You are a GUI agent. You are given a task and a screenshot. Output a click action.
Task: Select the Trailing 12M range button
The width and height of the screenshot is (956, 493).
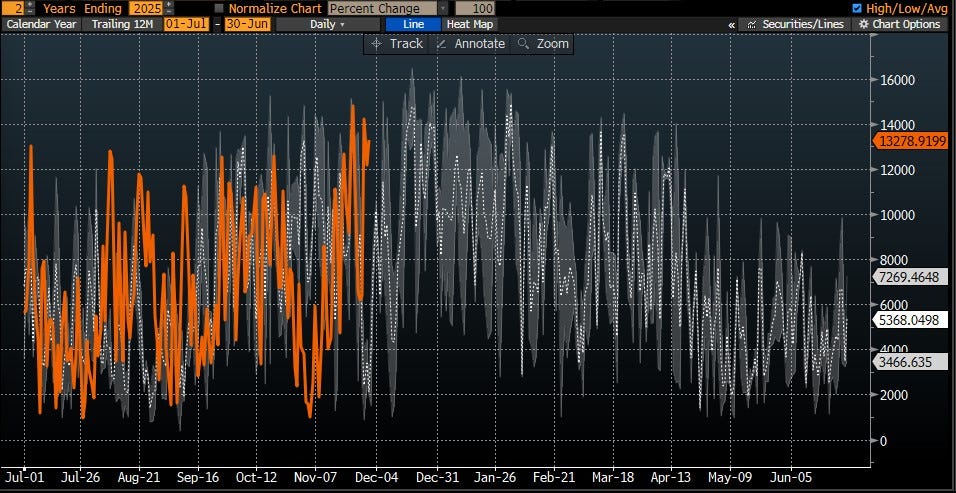[x=121, y=24]
